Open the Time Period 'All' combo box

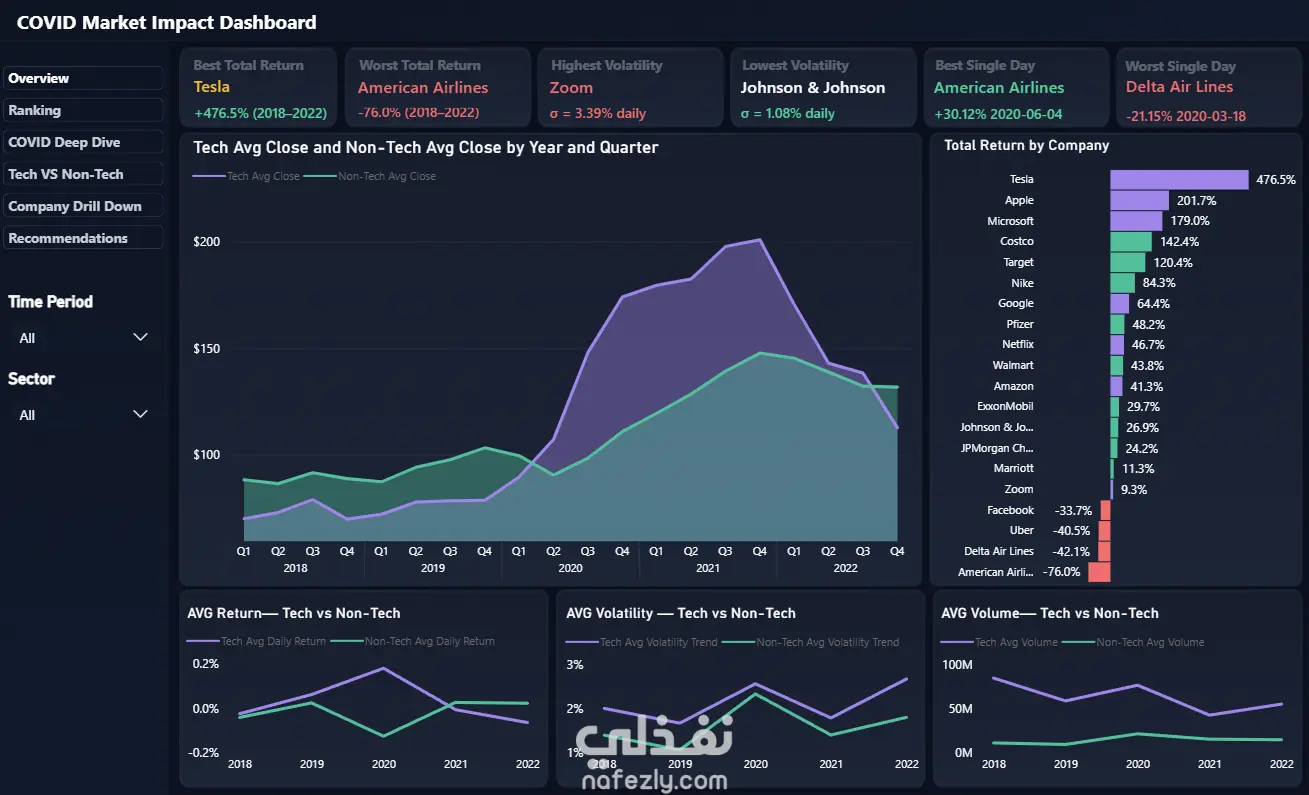click(83, 338)
